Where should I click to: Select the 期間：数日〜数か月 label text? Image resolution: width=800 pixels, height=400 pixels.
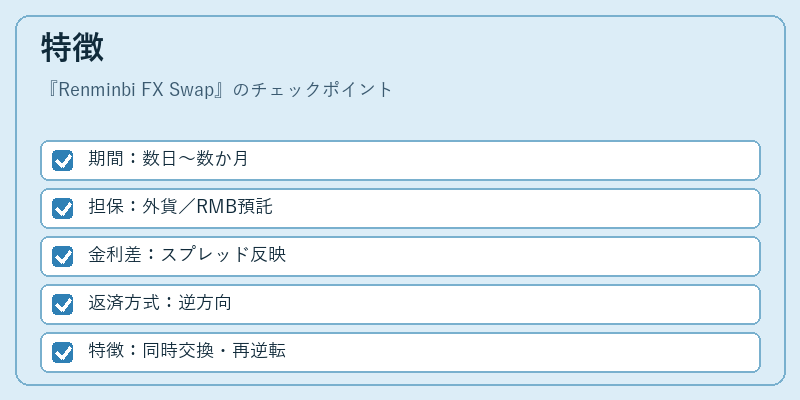(x=168, y=159)
